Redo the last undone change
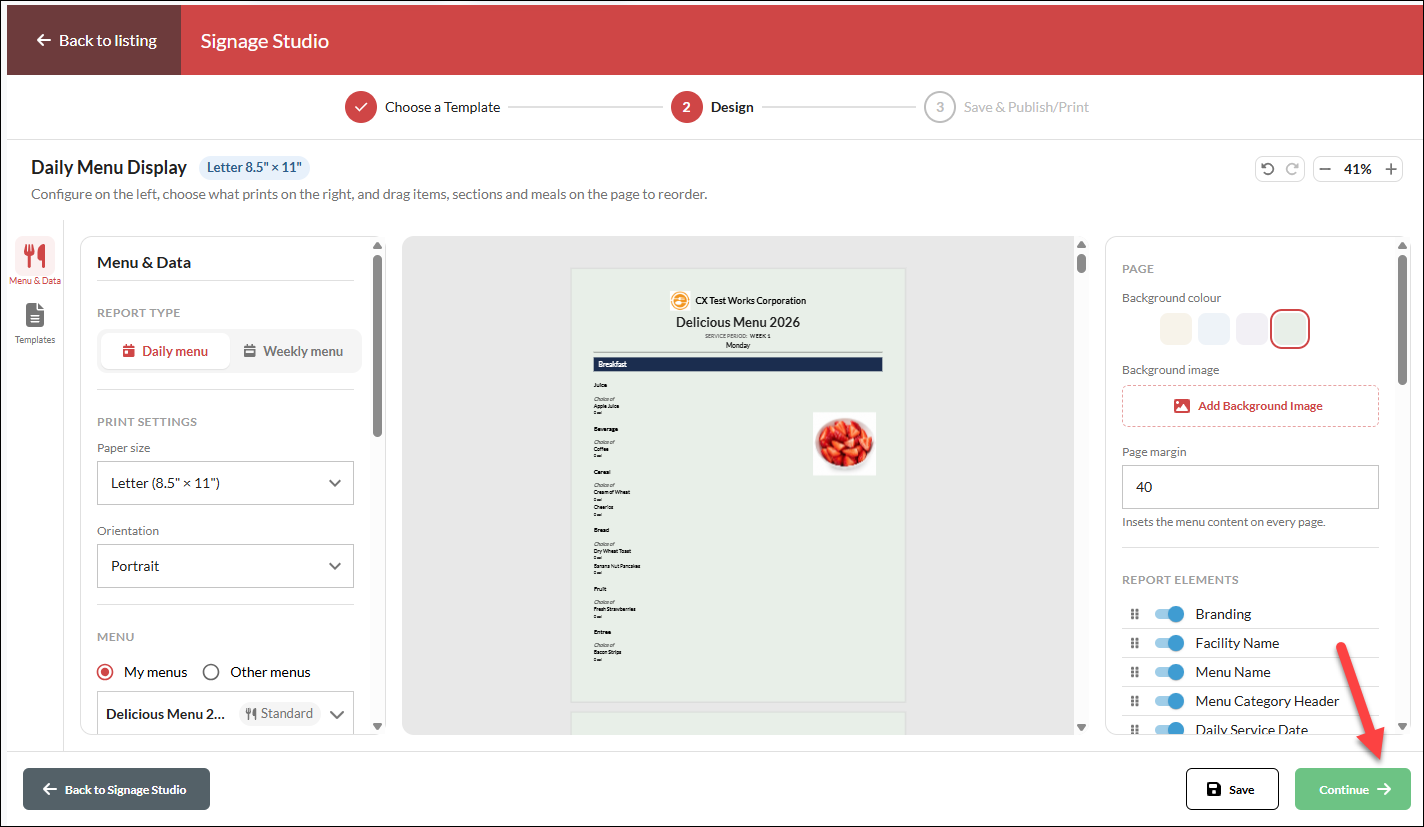Viewport: 1424px width, 827px height. click(1292, 169)
